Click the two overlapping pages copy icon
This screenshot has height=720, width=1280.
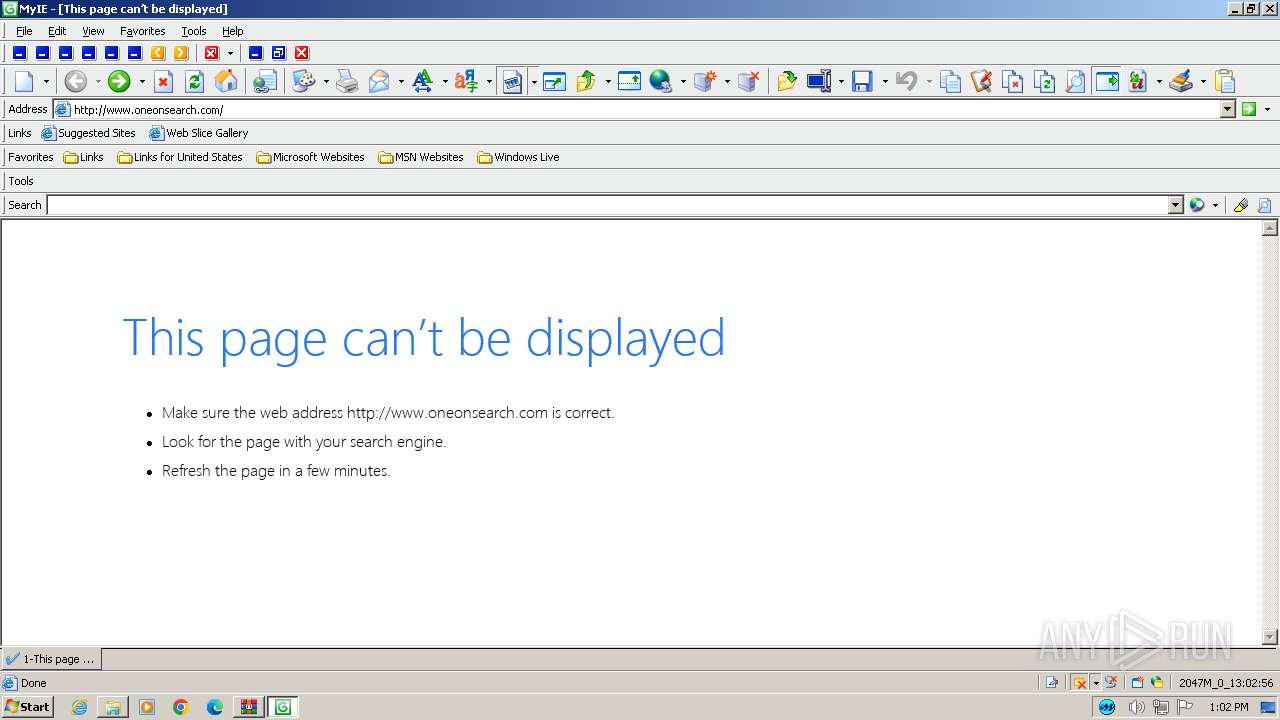click(x=950, y=81)
